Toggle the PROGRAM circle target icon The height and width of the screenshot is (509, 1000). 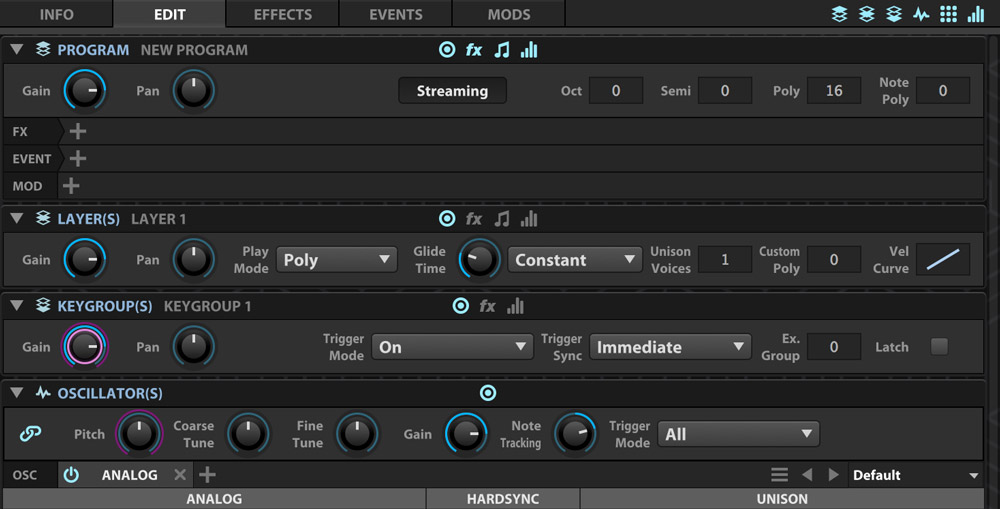447,49
